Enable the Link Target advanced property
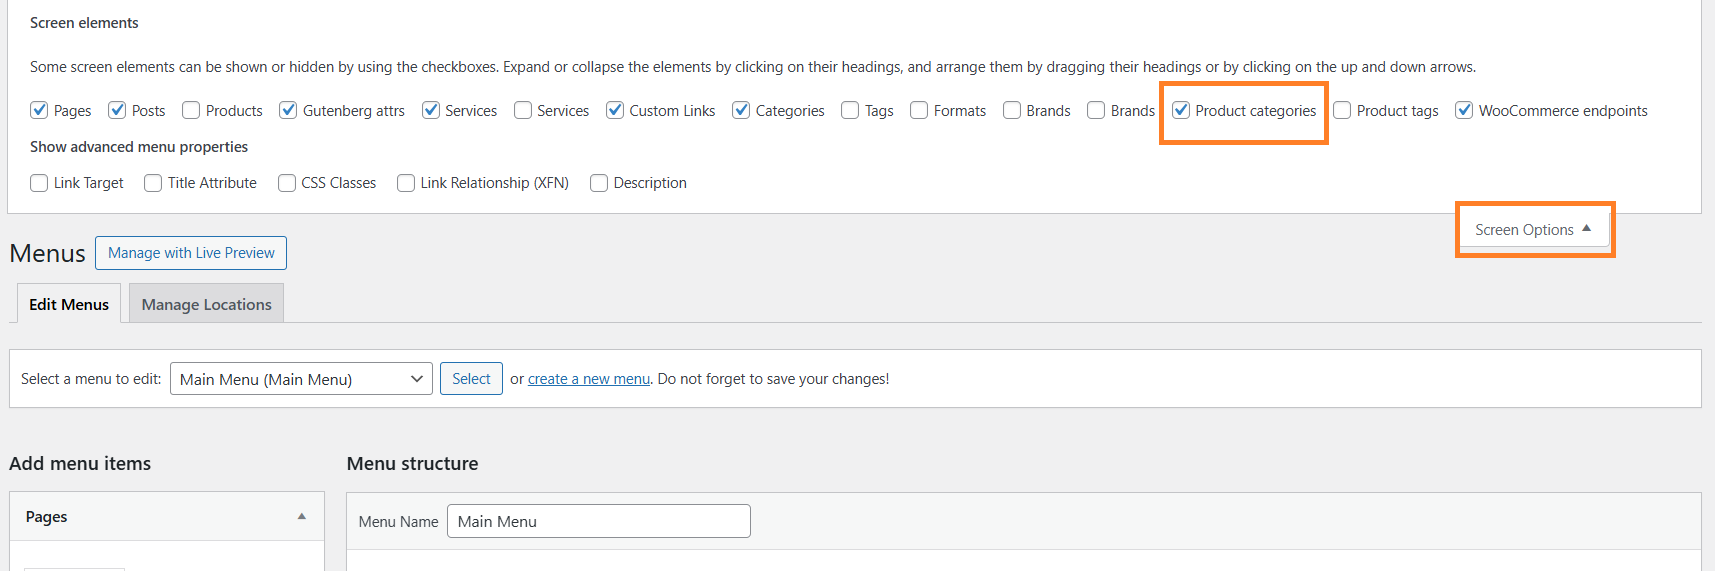Screen dimensions: 1715x571 40,183
